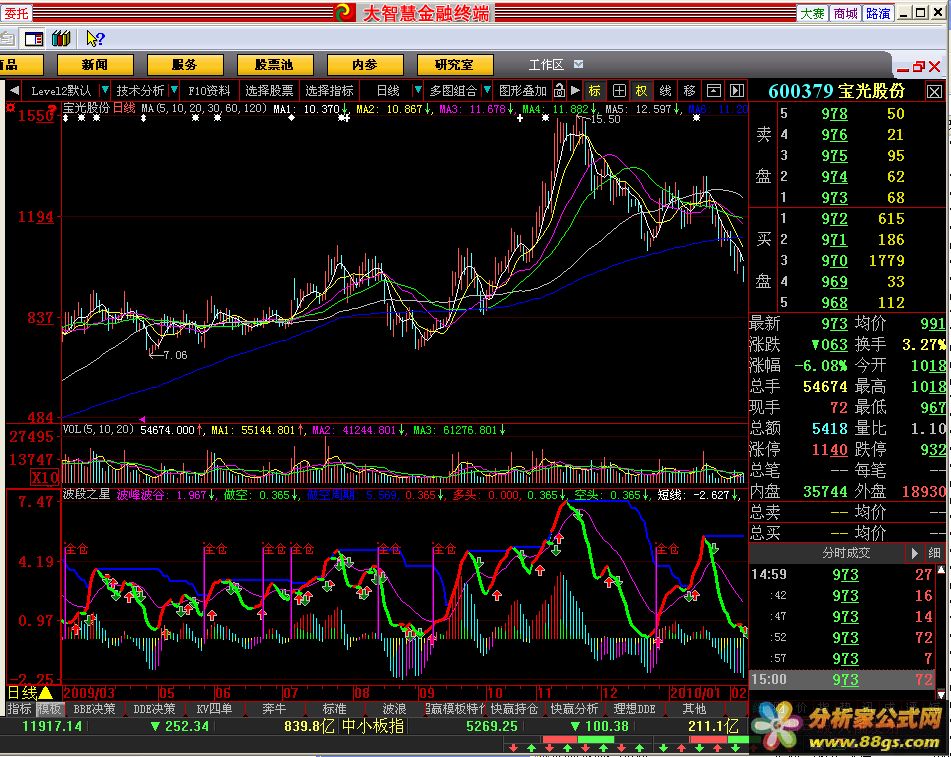This screenshot has width=951, height=757.
Task: Click the 波段之星 indicator name
Action: pos(86,494)
